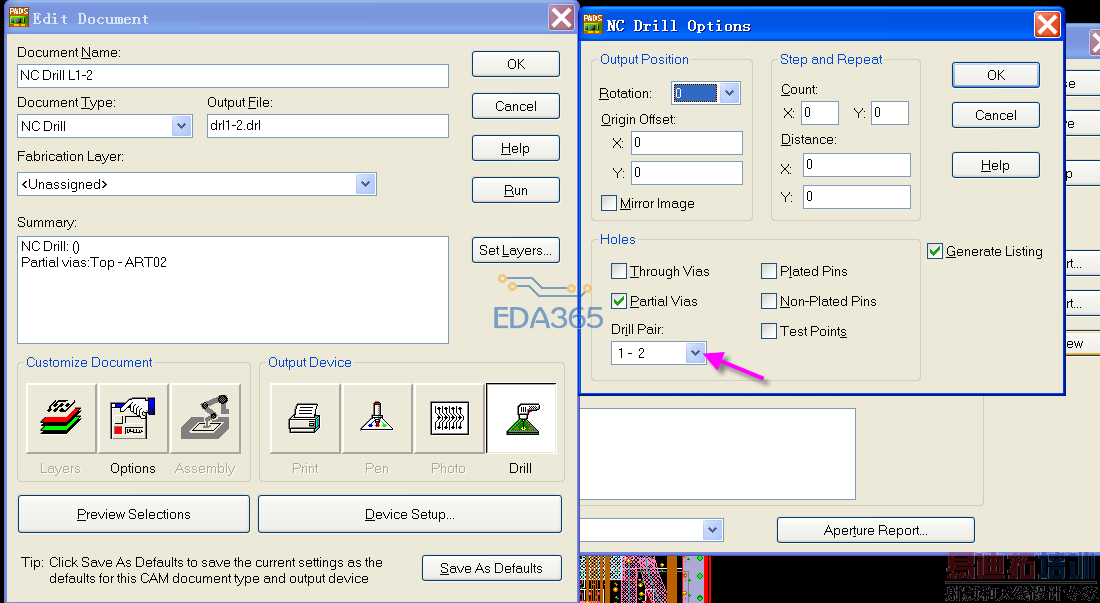Click Save As Defaults button
This screenshot has height=603, width=1100.
tap(492, 568)
